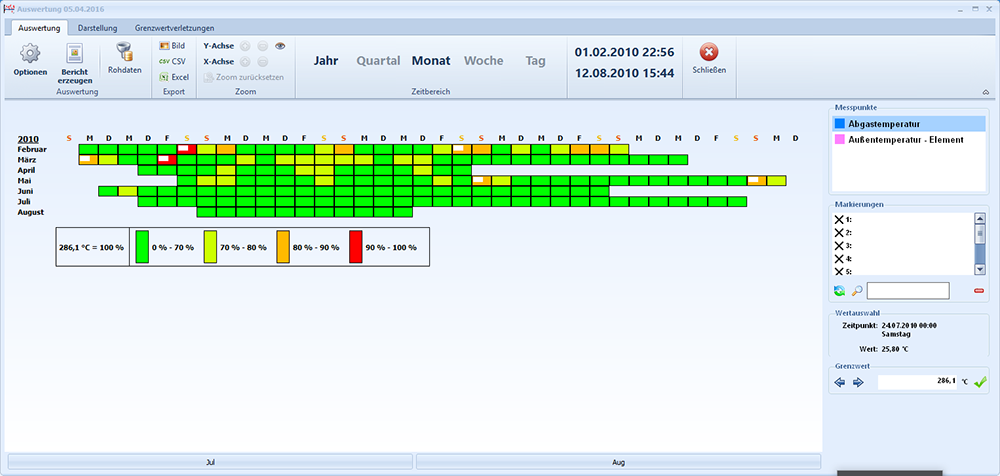This screenshot has width=1000, height=476.
Task: Click the Markierungen scrollbar thumb
Action: [980, 234]
